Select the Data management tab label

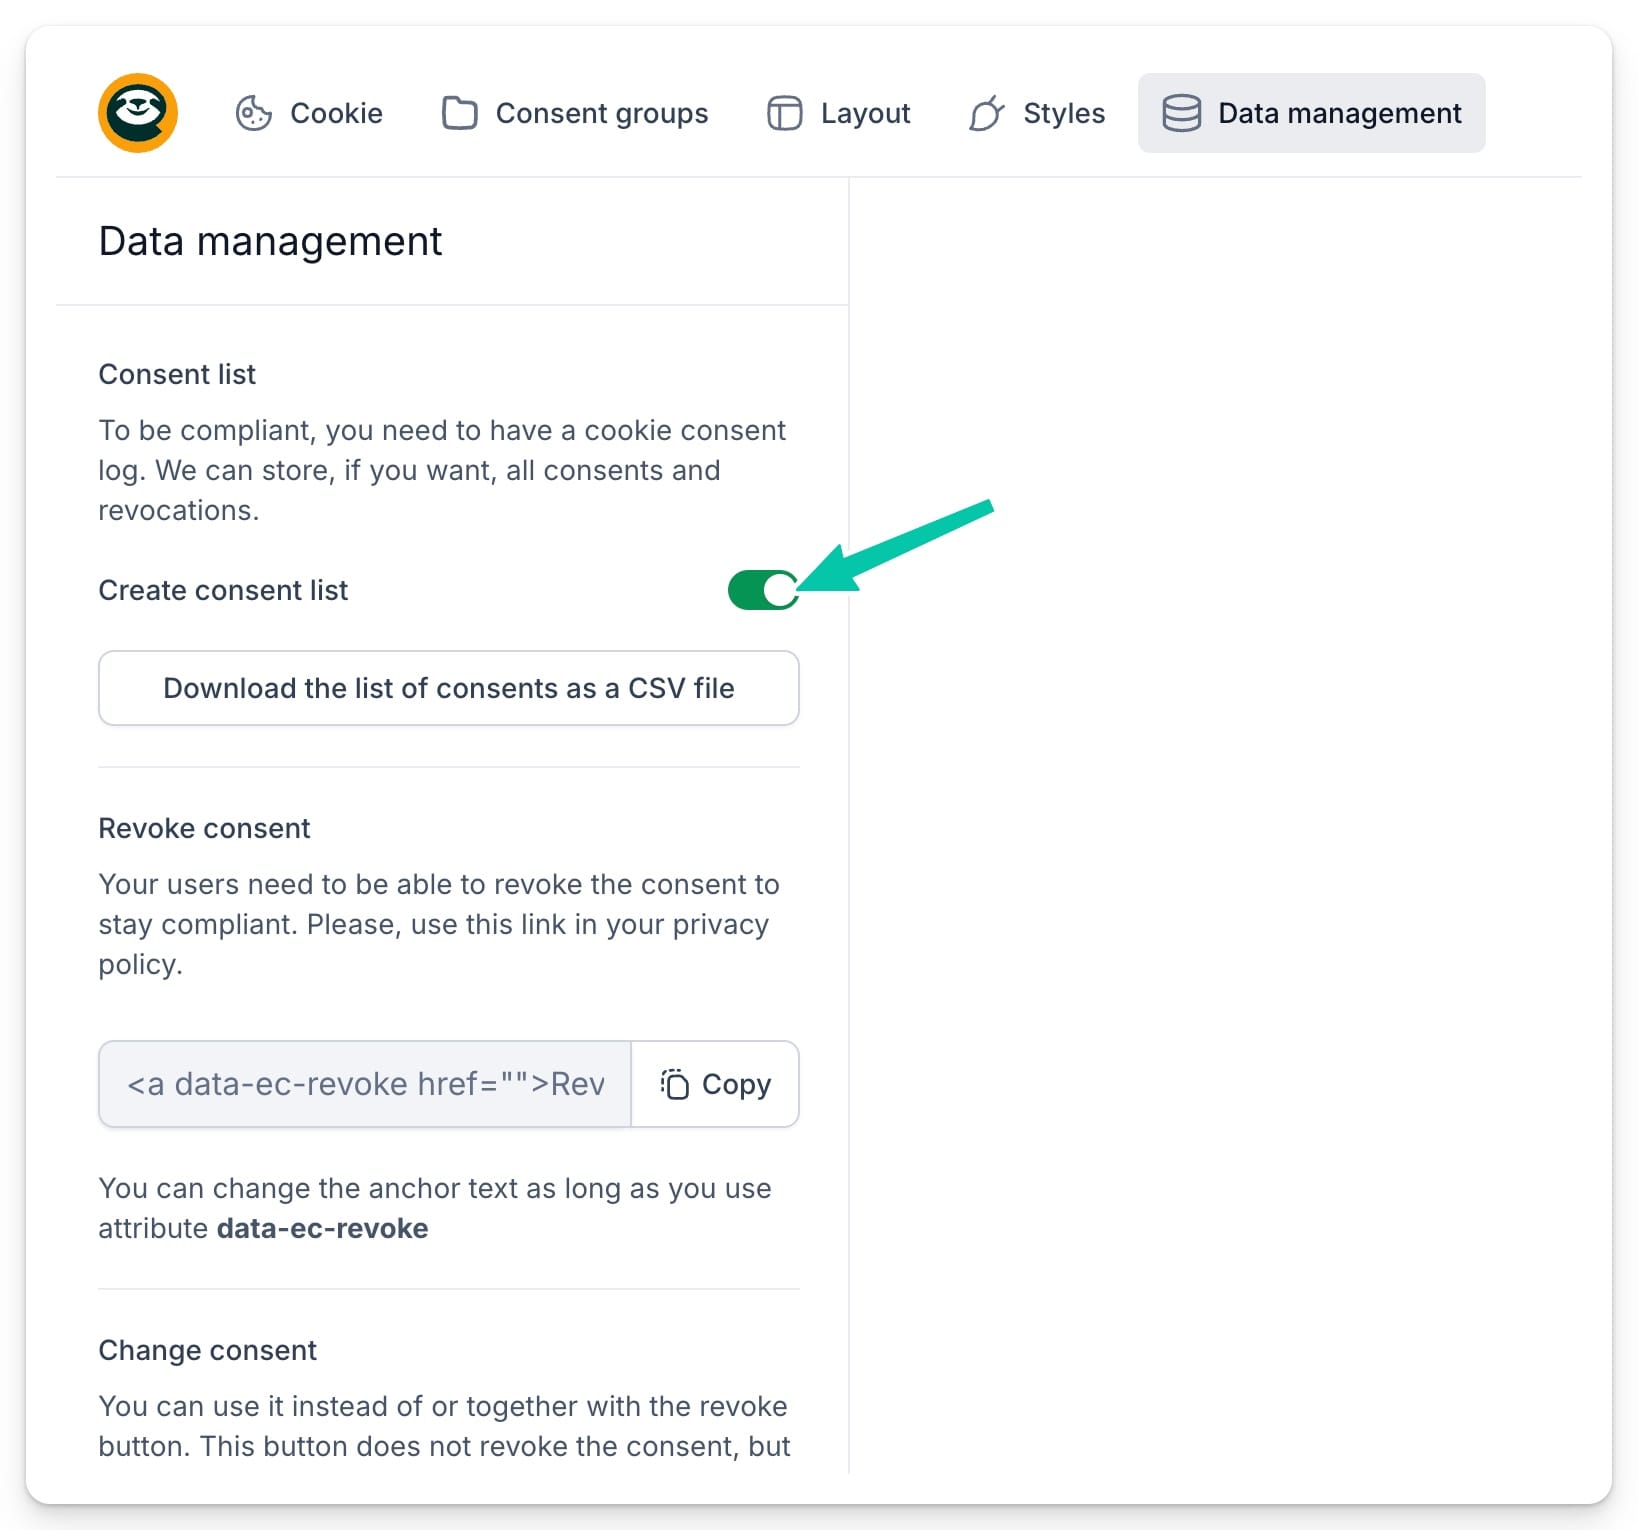coord(1340,113)
